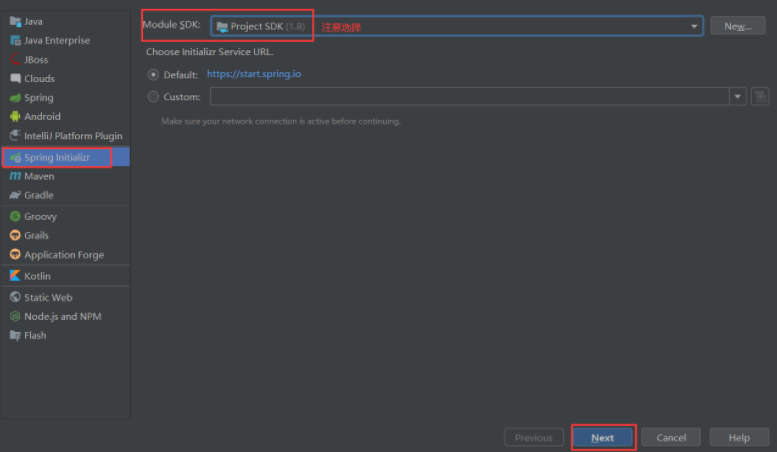Image resolution: width=777 pixels, height=452 pixels.
Task: Click the Static Web text label
Action: tap(48, 297)
